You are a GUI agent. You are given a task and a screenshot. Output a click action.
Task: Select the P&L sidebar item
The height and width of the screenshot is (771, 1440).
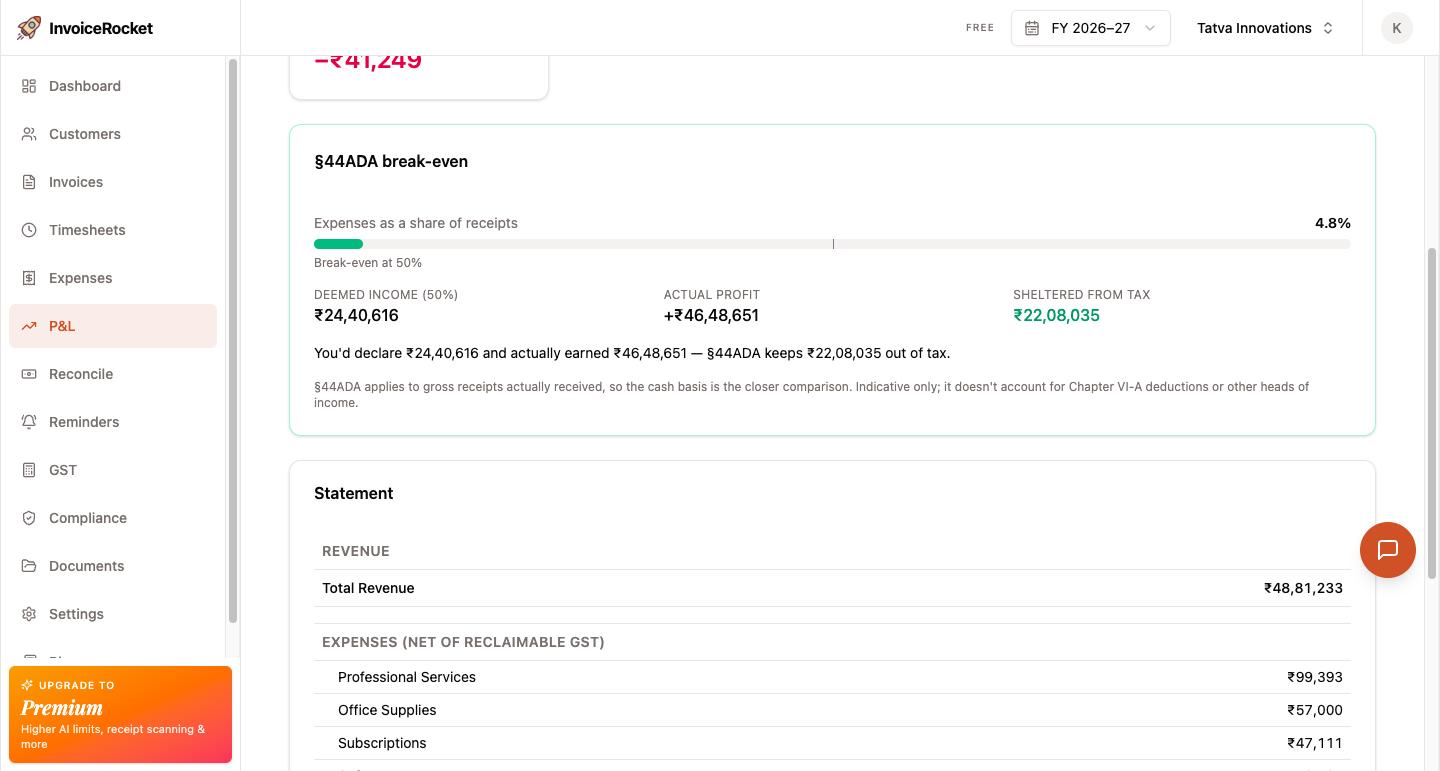(113, 326)
